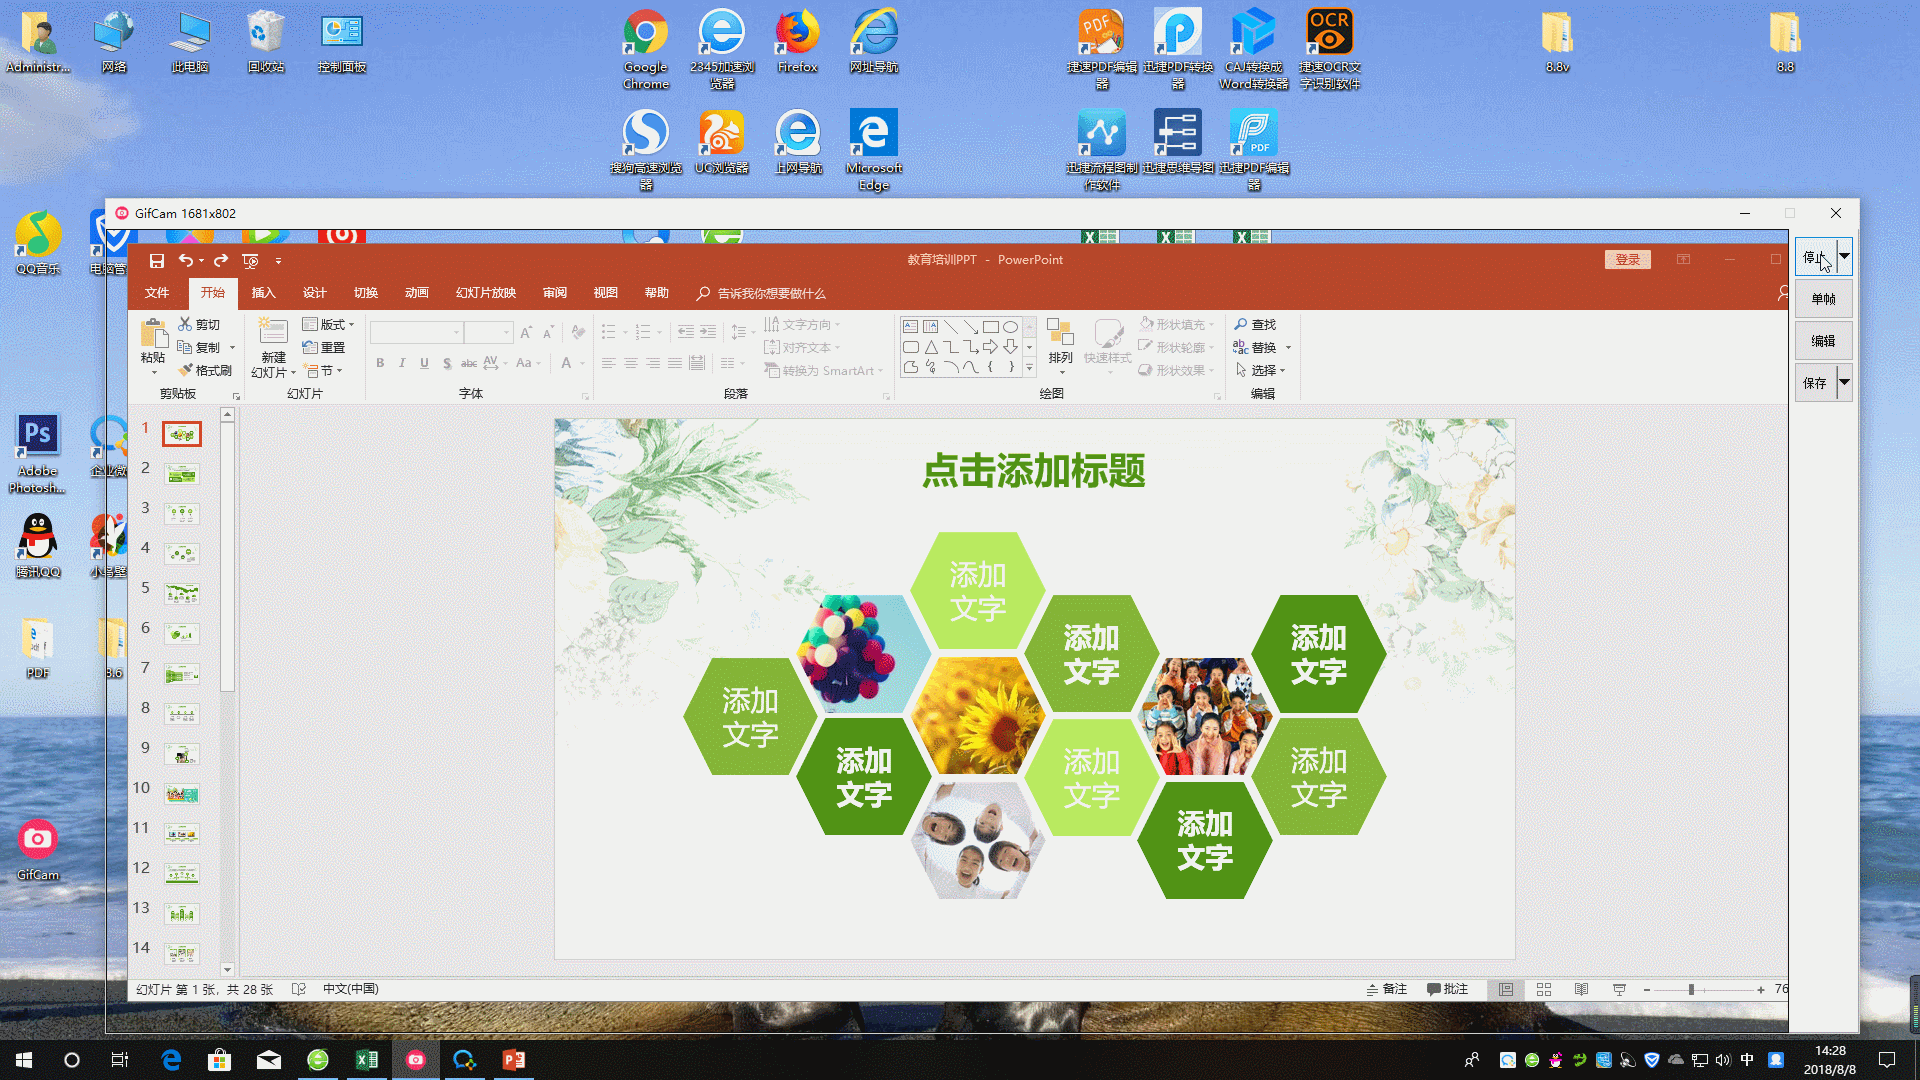Click the zoom slider in status bar
1920x1080 pixels.
pyautogui.click(x=1691, y=989)
